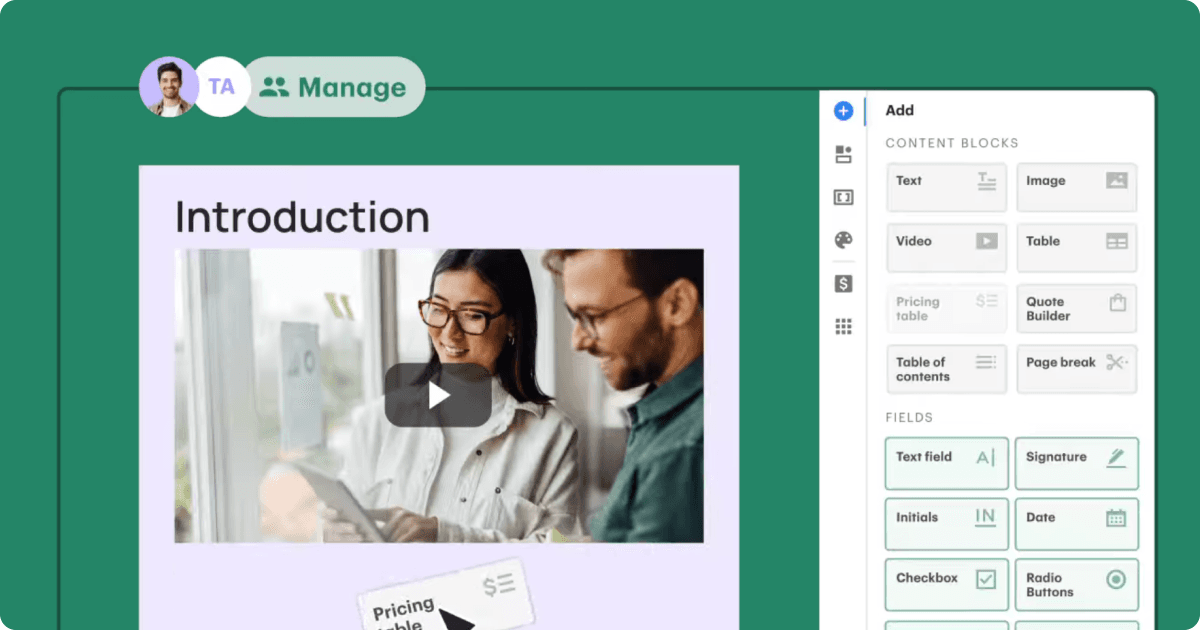This screenshot has width=1200, height=630.
Task: Add a Table of contents block
Action: click(946, 369)
